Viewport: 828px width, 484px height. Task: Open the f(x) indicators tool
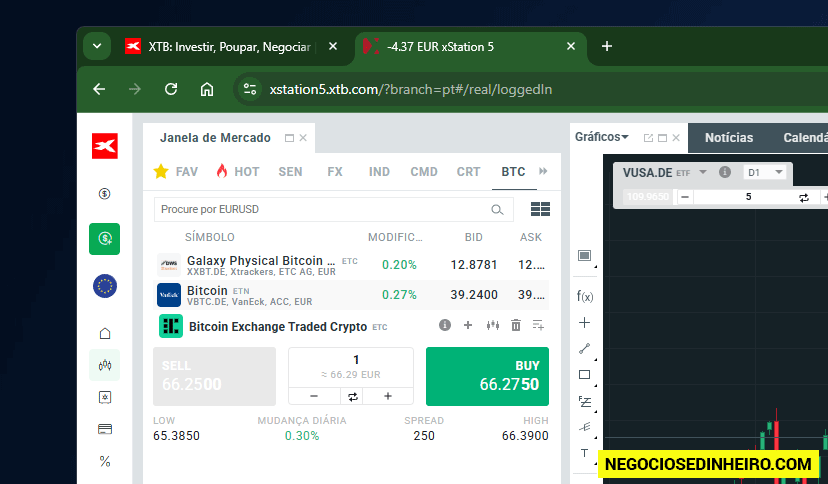(x=585, y=297)
